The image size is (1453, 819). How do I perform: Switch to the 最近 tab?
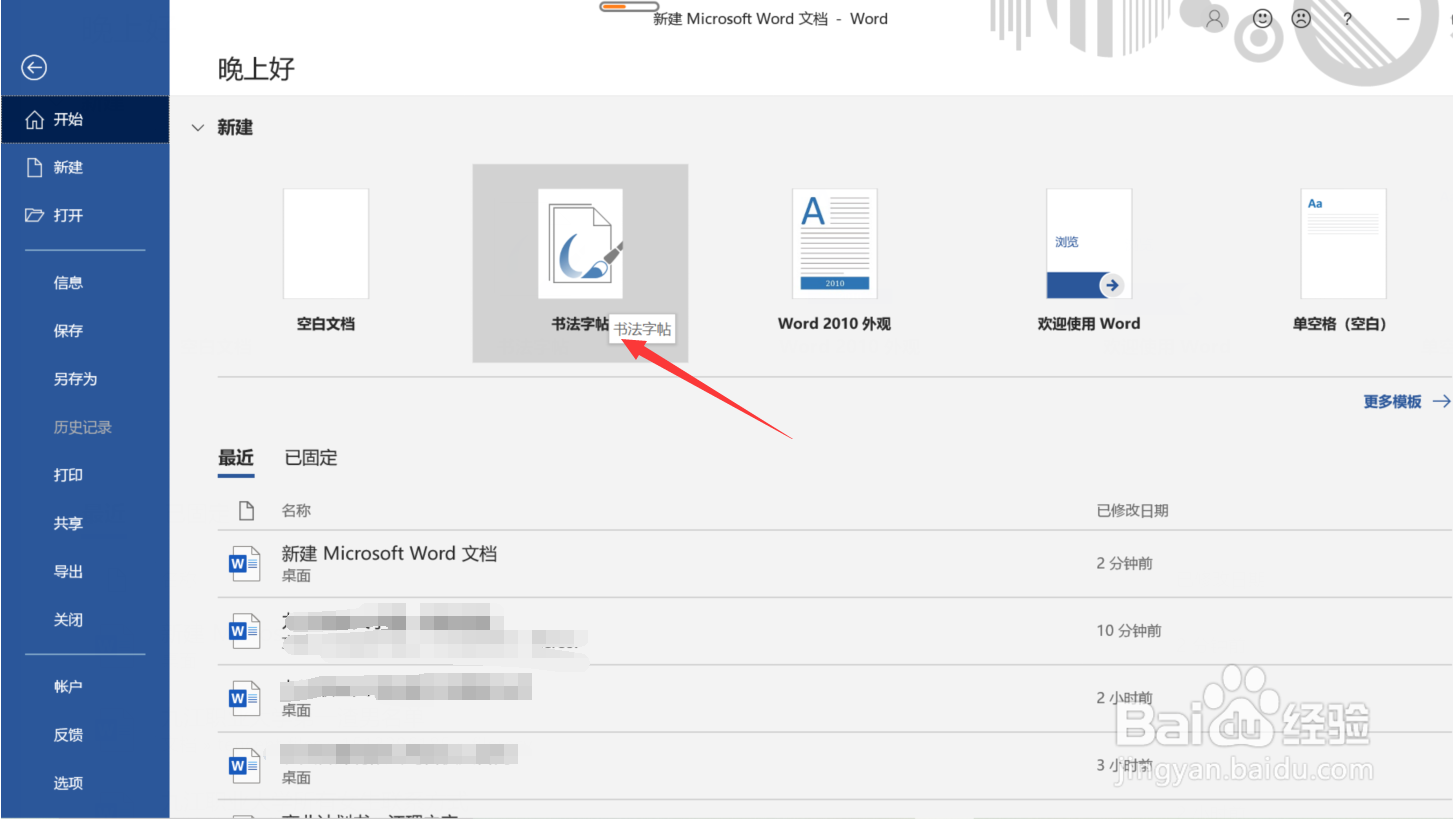pos(236,458)
